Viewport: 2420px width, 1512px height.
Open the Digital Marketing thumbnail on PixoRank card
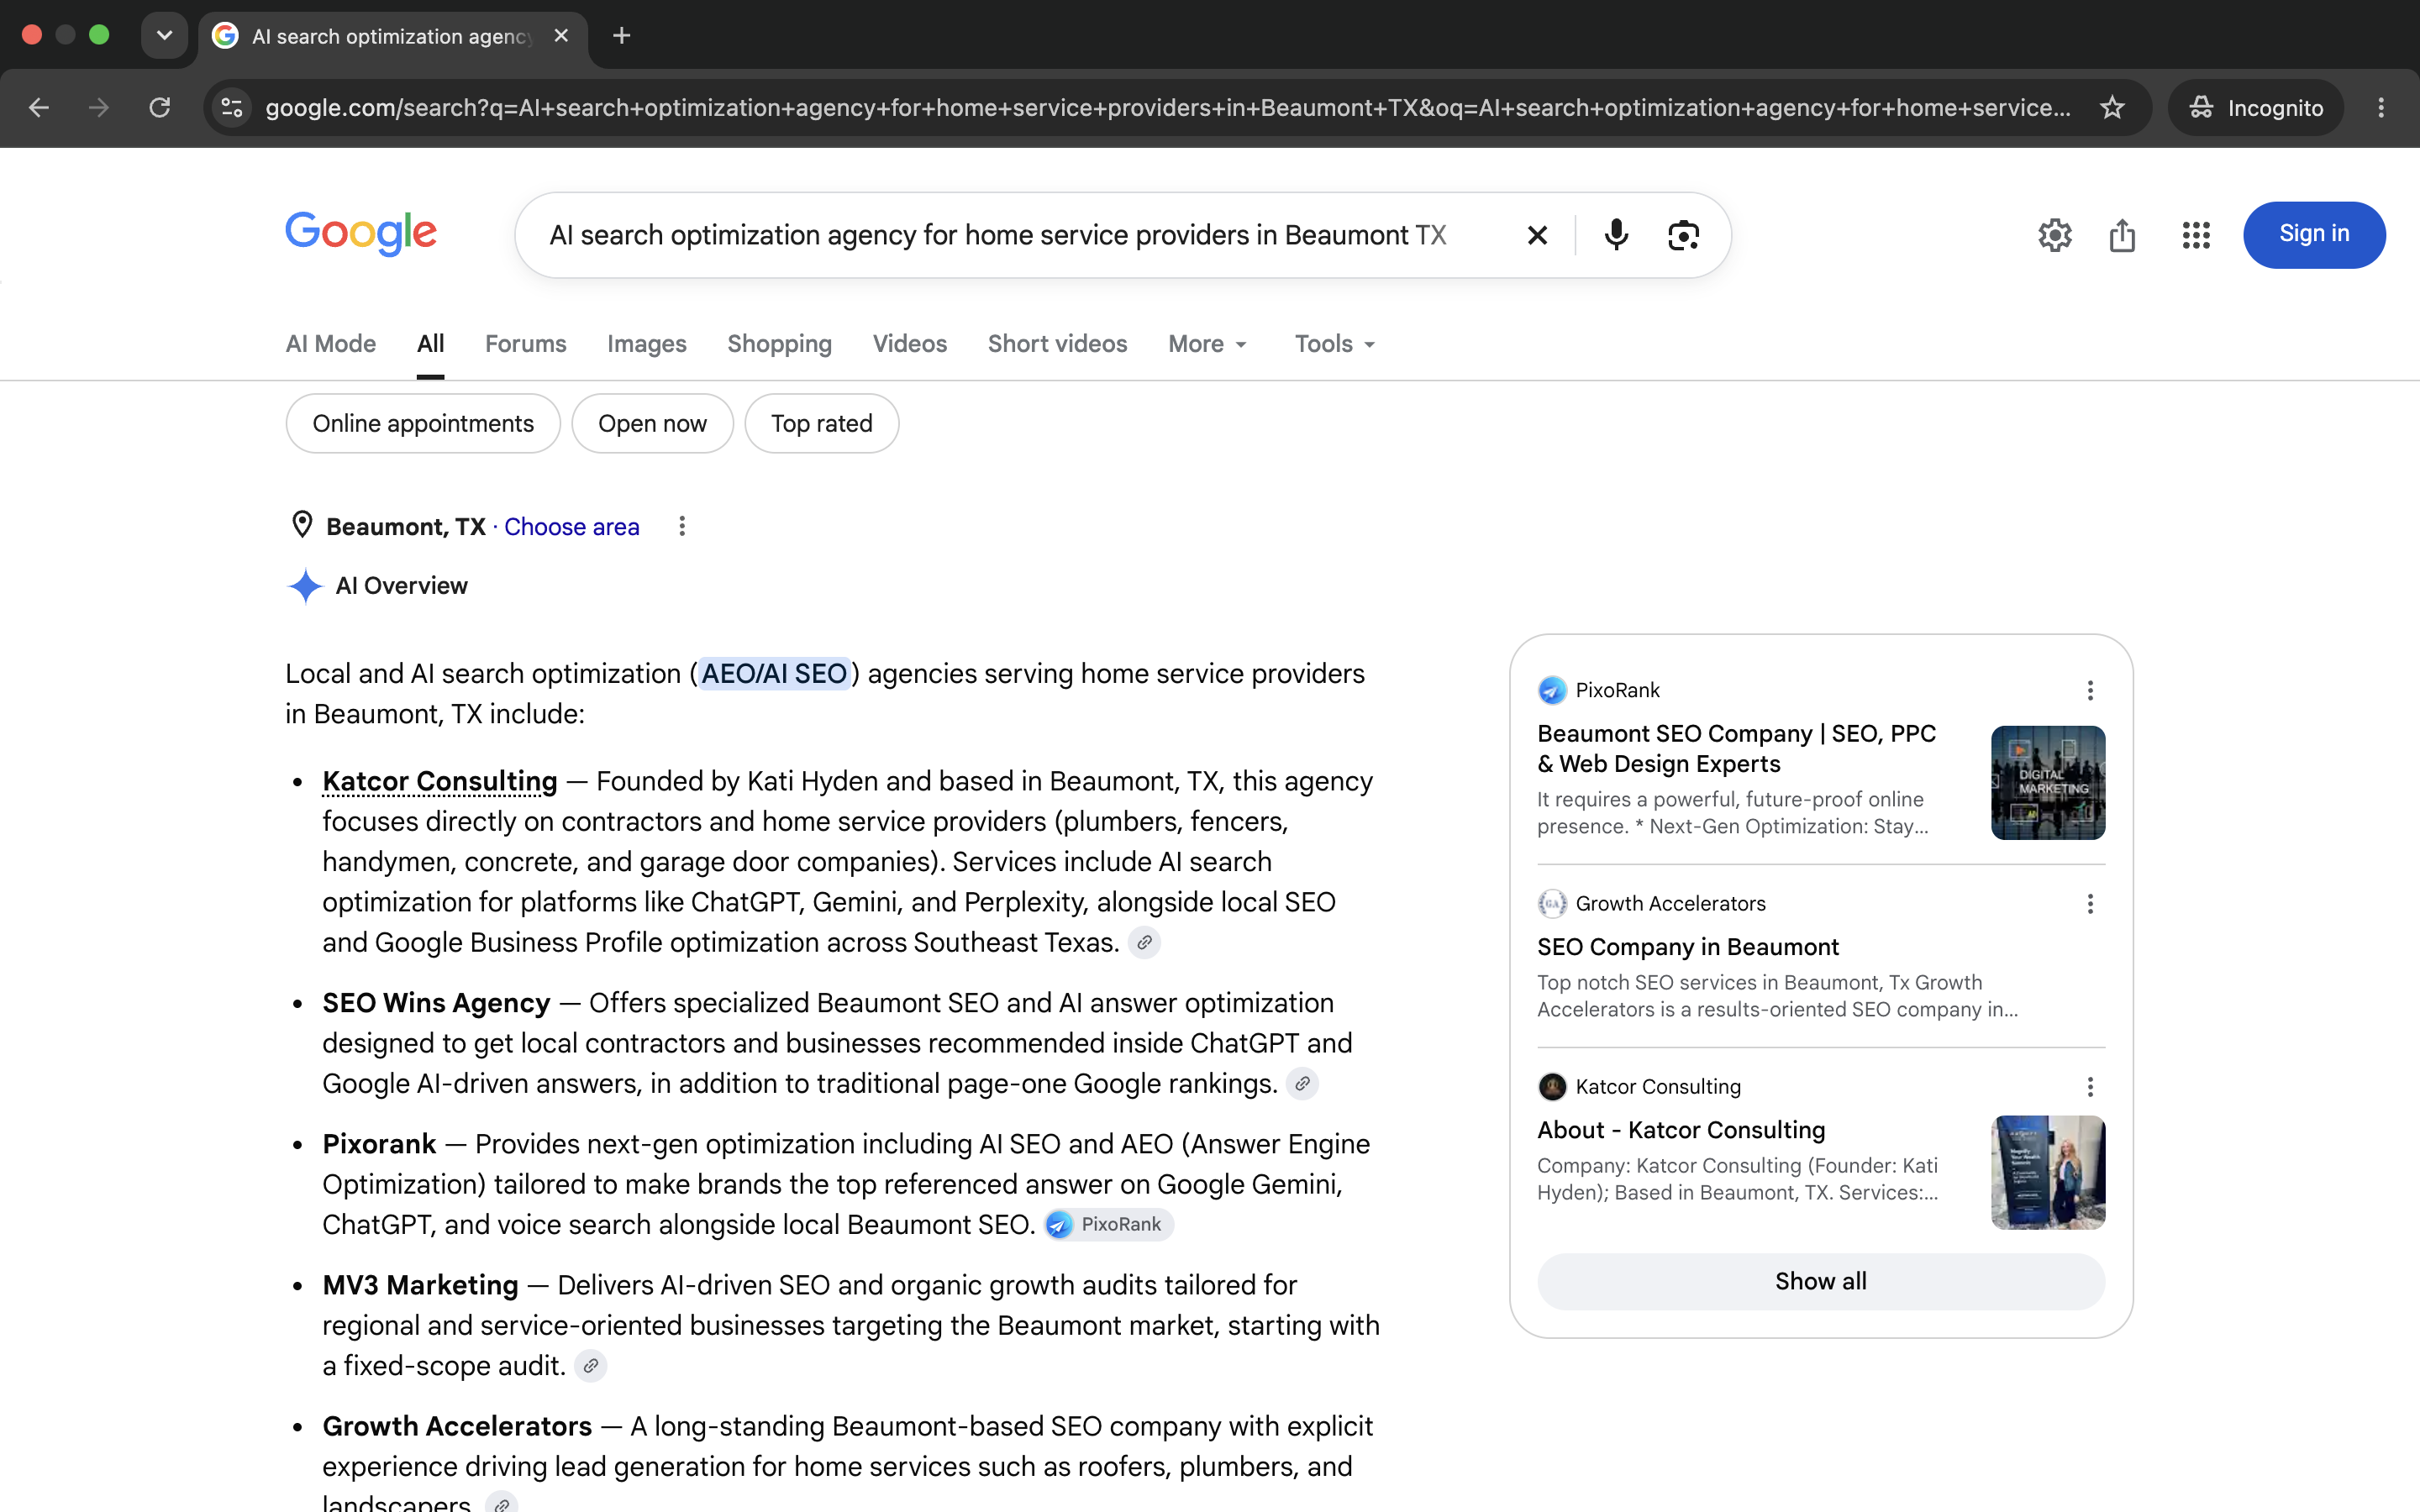tap(2048, 783)
